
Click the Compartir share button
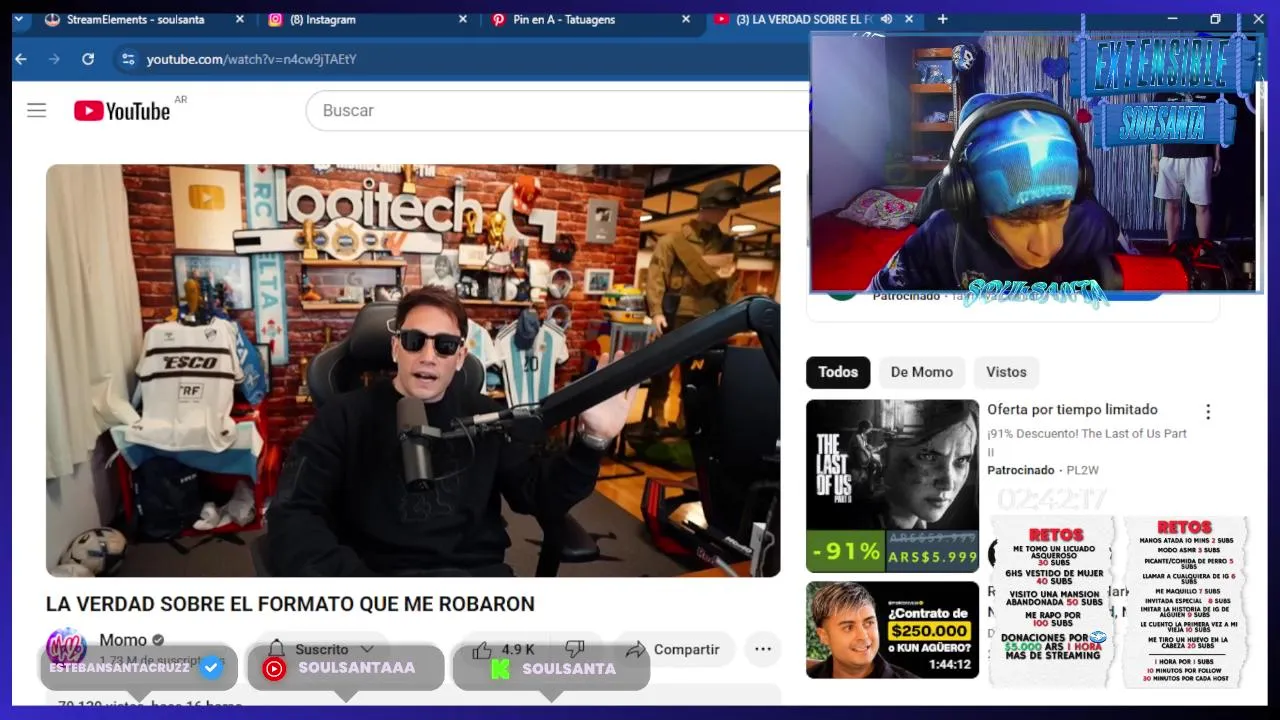click(673, 649)
